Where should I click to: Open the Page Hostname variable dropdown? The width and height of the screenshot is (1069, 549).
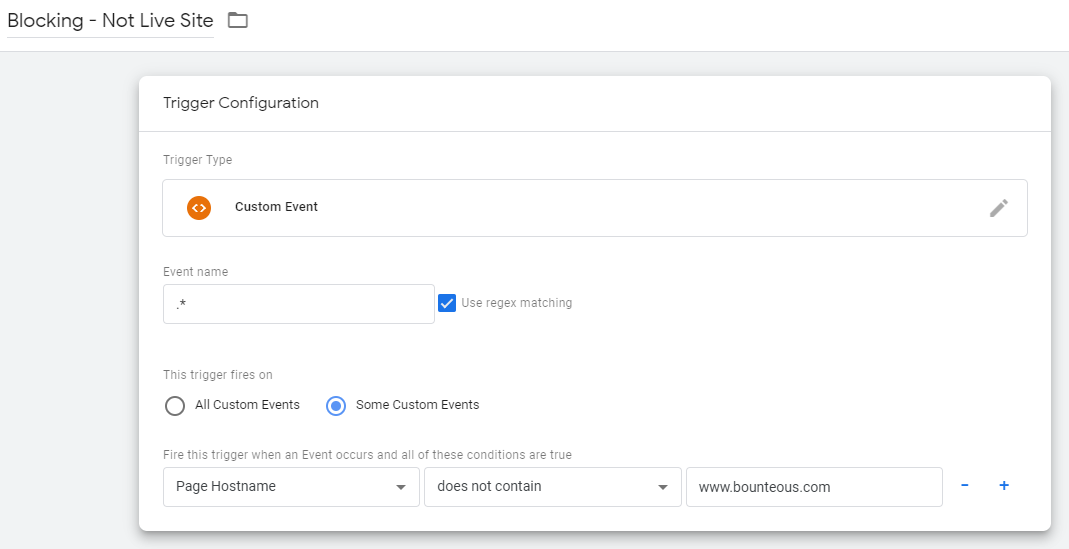click(291, 487)
